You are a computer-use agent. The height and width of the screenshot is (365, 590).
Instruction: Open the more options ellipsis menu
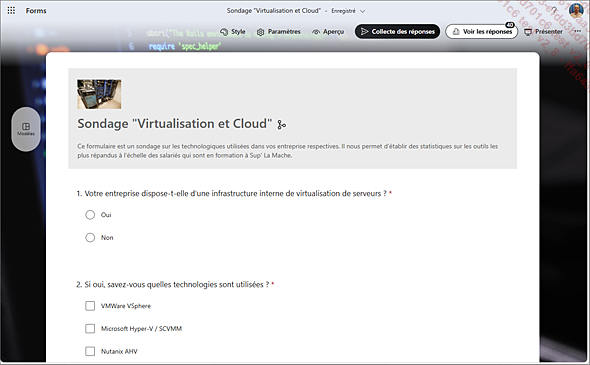click(x=578, y=31)
